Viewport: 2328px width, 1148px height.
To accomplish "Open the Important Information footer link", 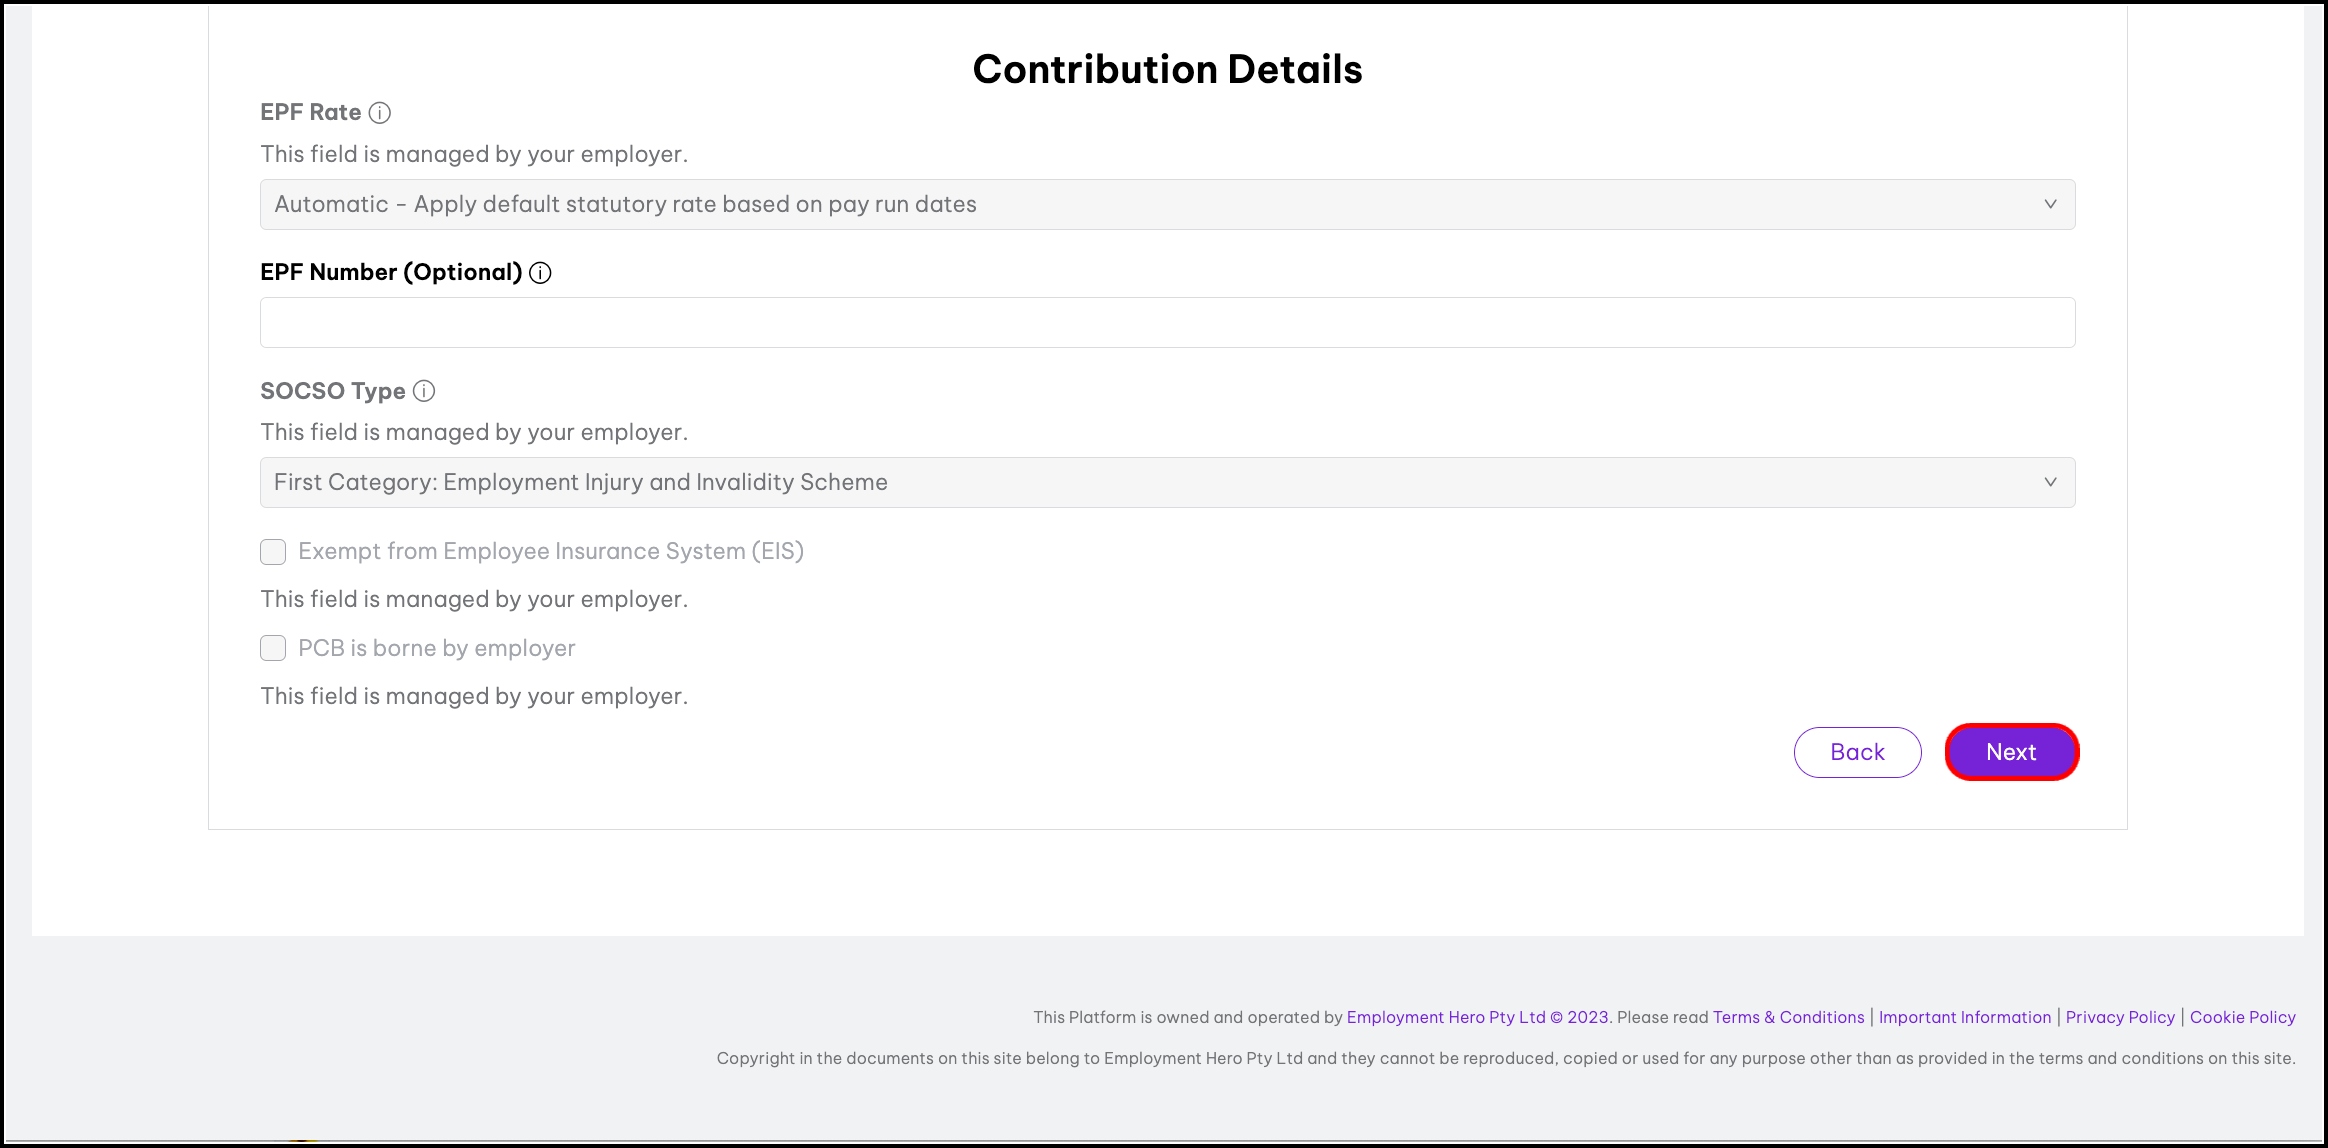I will click(x=1964, y=1017).
